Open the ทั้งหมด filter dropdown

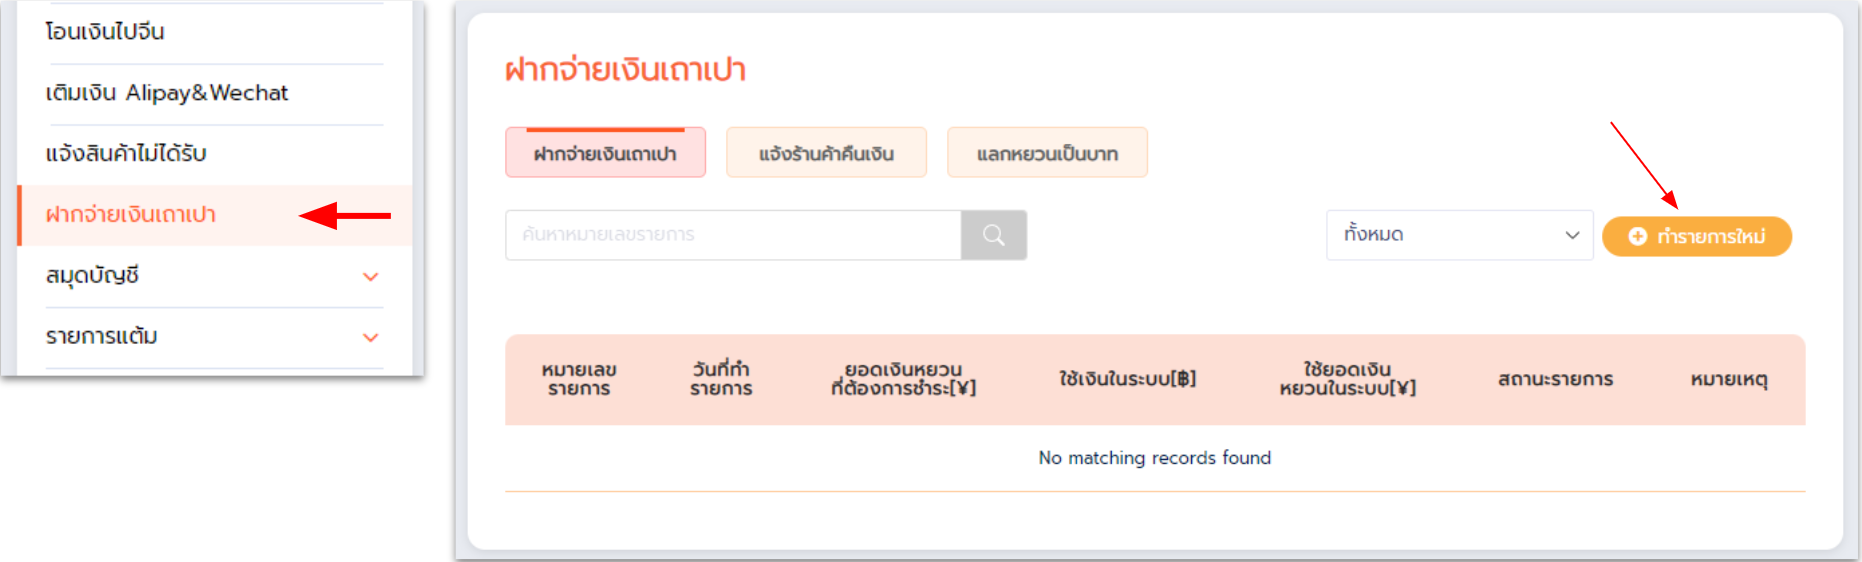1458,235
